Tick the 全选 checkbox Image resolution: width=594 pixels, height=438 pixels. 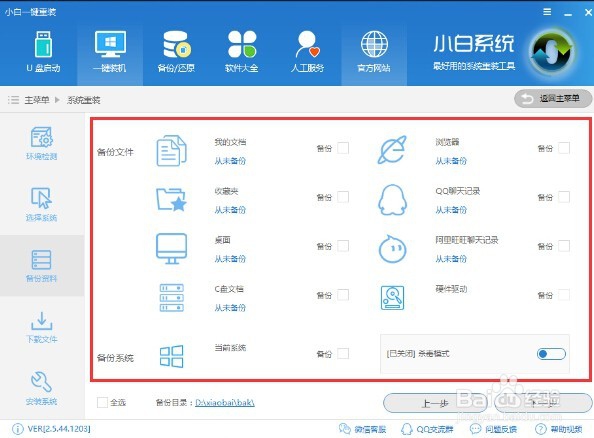point(102,402)
